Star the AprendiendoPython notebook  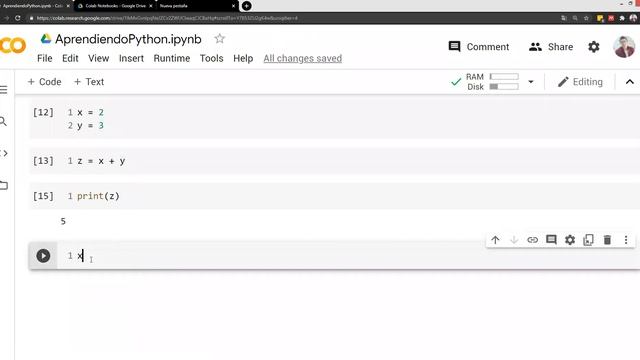point(220,39)
